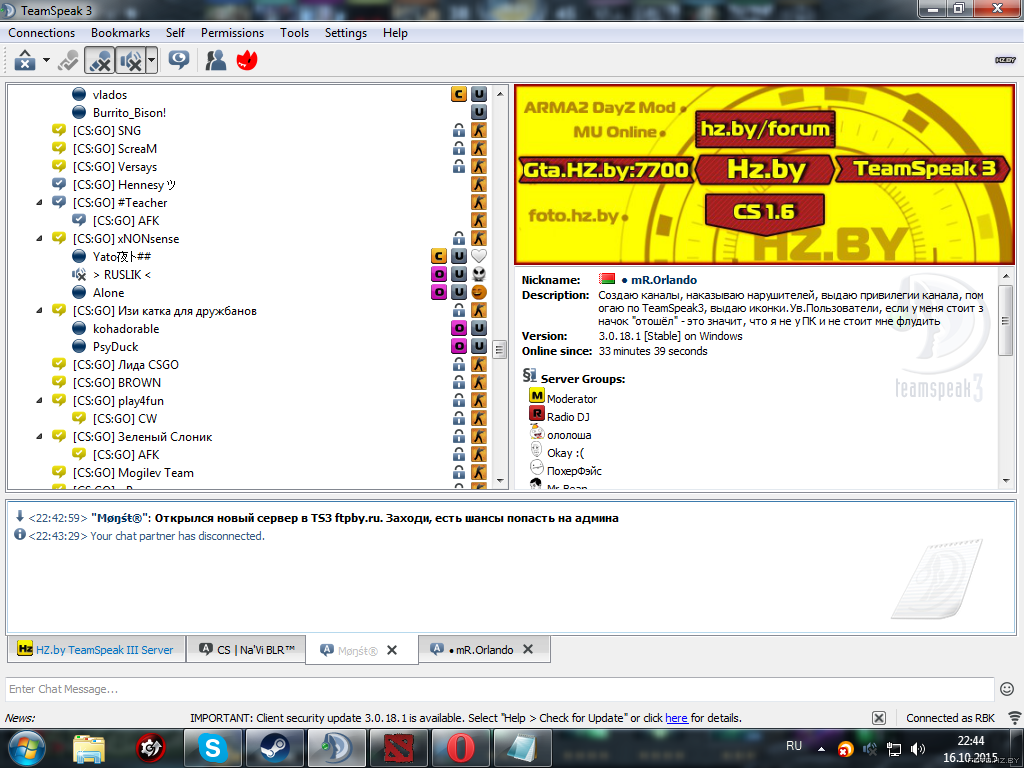The width and height of the screenshot is (1024, 768).
Task: Select the [CS:GO] BROWN channel
Action: [x=116, y=383]
